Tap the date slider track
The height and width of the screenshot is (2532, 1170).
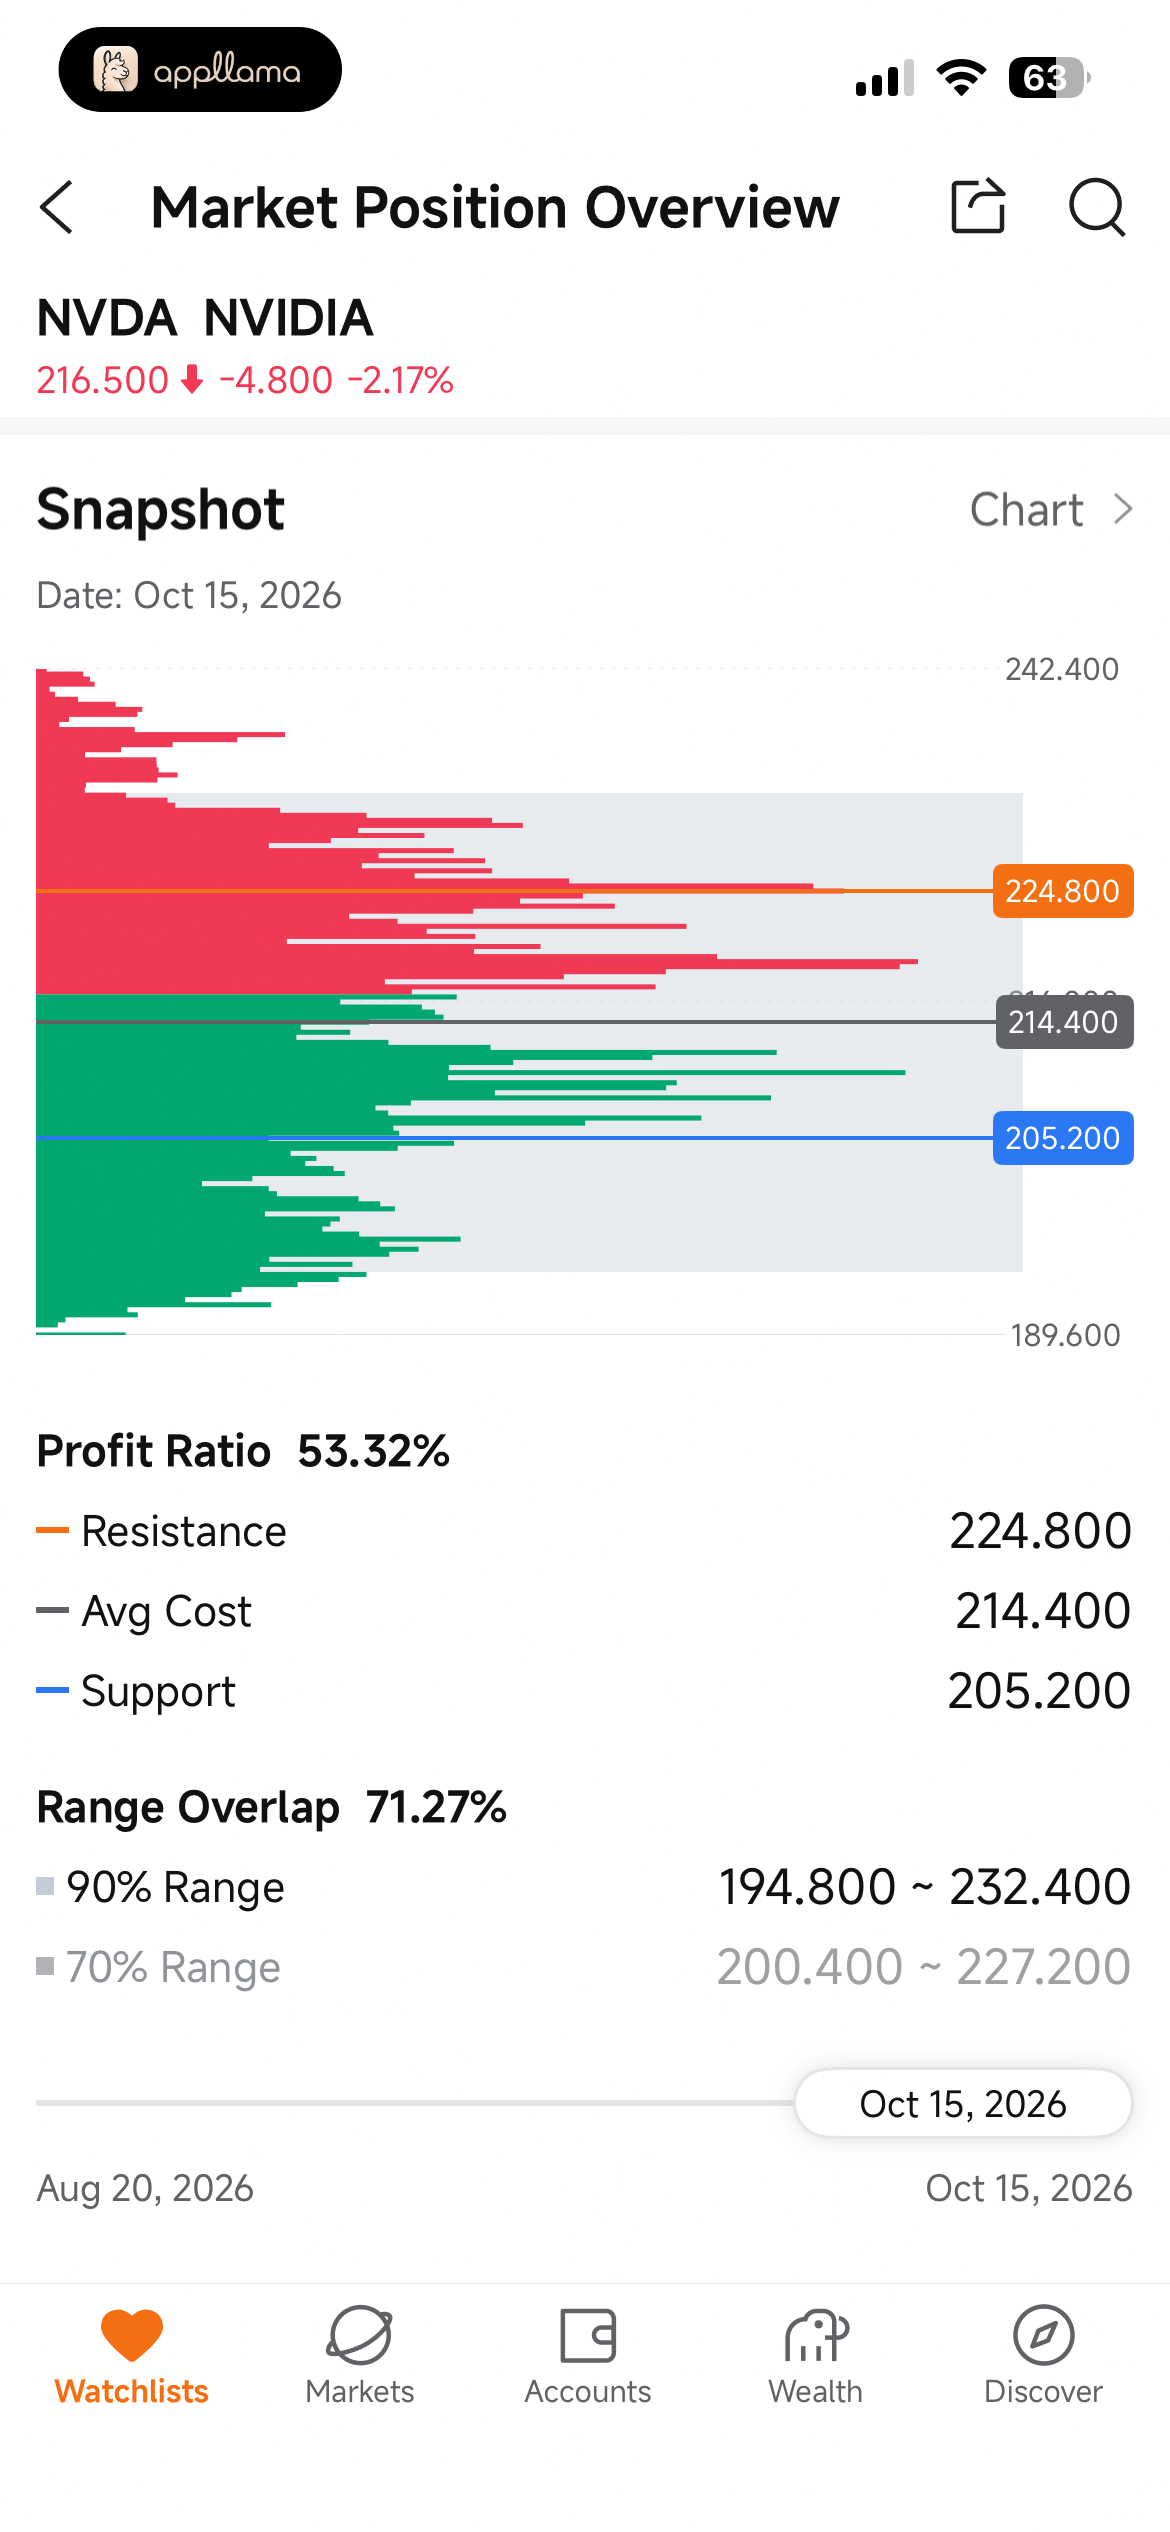(415, 2103)
